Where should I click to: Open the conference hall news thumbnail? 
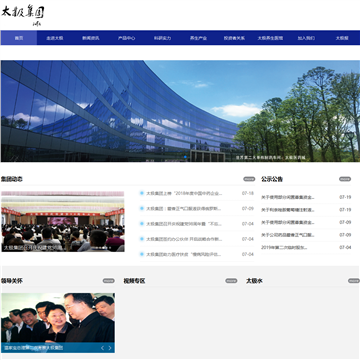[x=63, y=221]
